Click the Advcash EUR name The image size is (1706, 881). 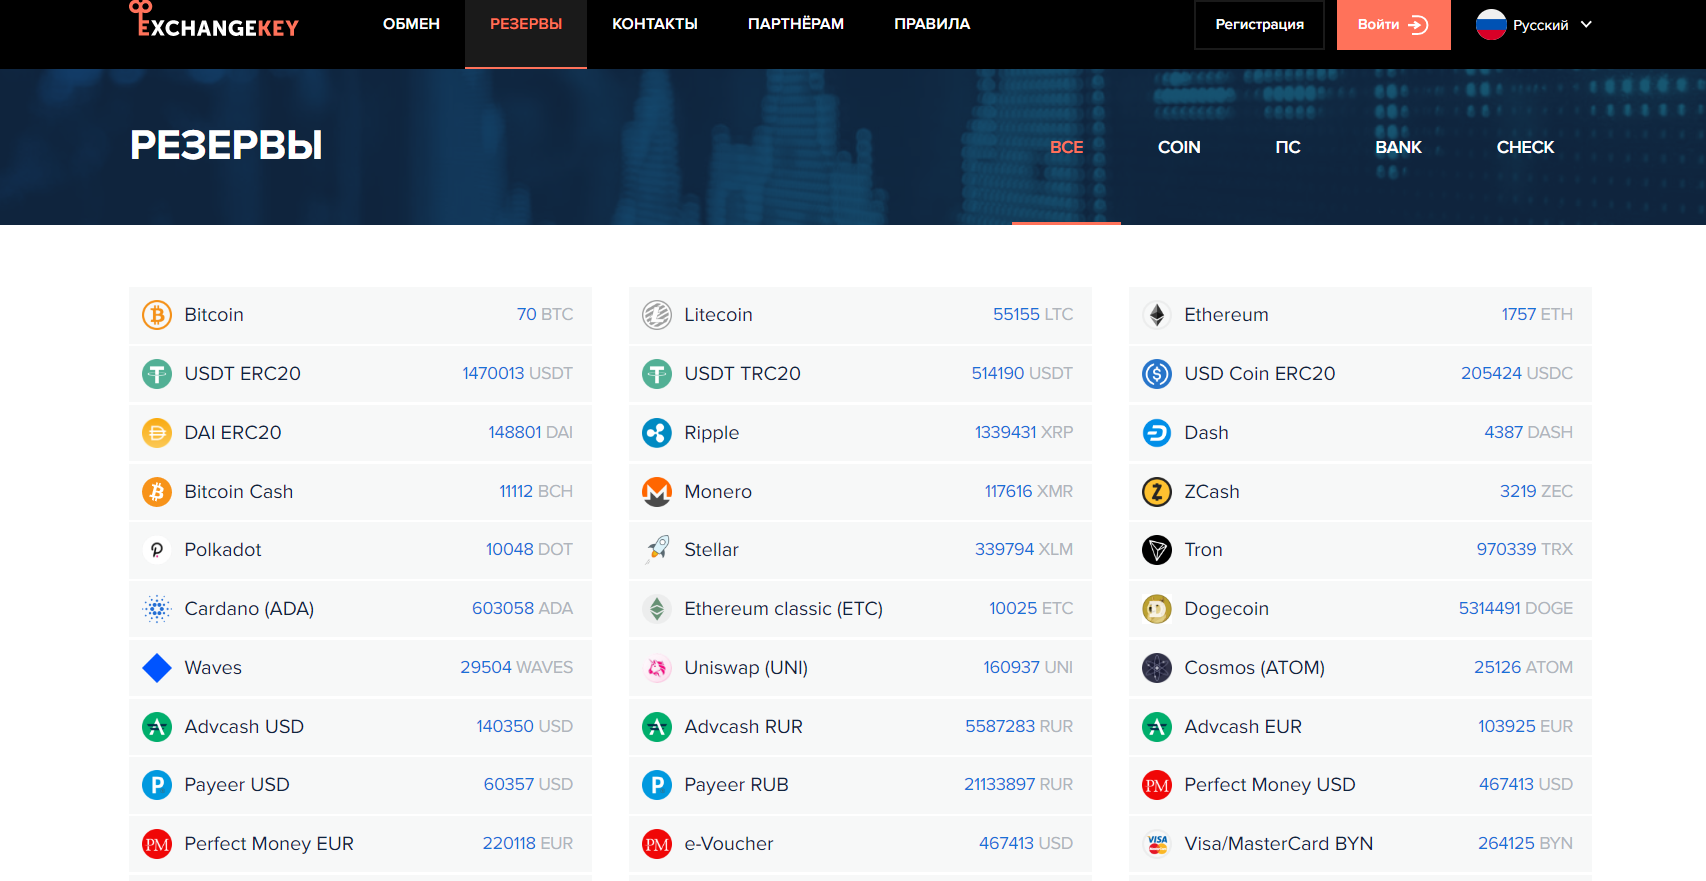1243,727
